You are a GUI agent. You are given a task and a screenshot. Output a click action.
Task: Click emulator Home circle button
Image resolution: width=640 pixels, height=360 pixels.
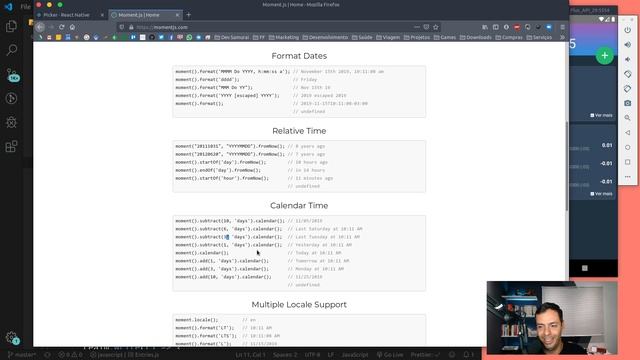click(x=628, y=147)
